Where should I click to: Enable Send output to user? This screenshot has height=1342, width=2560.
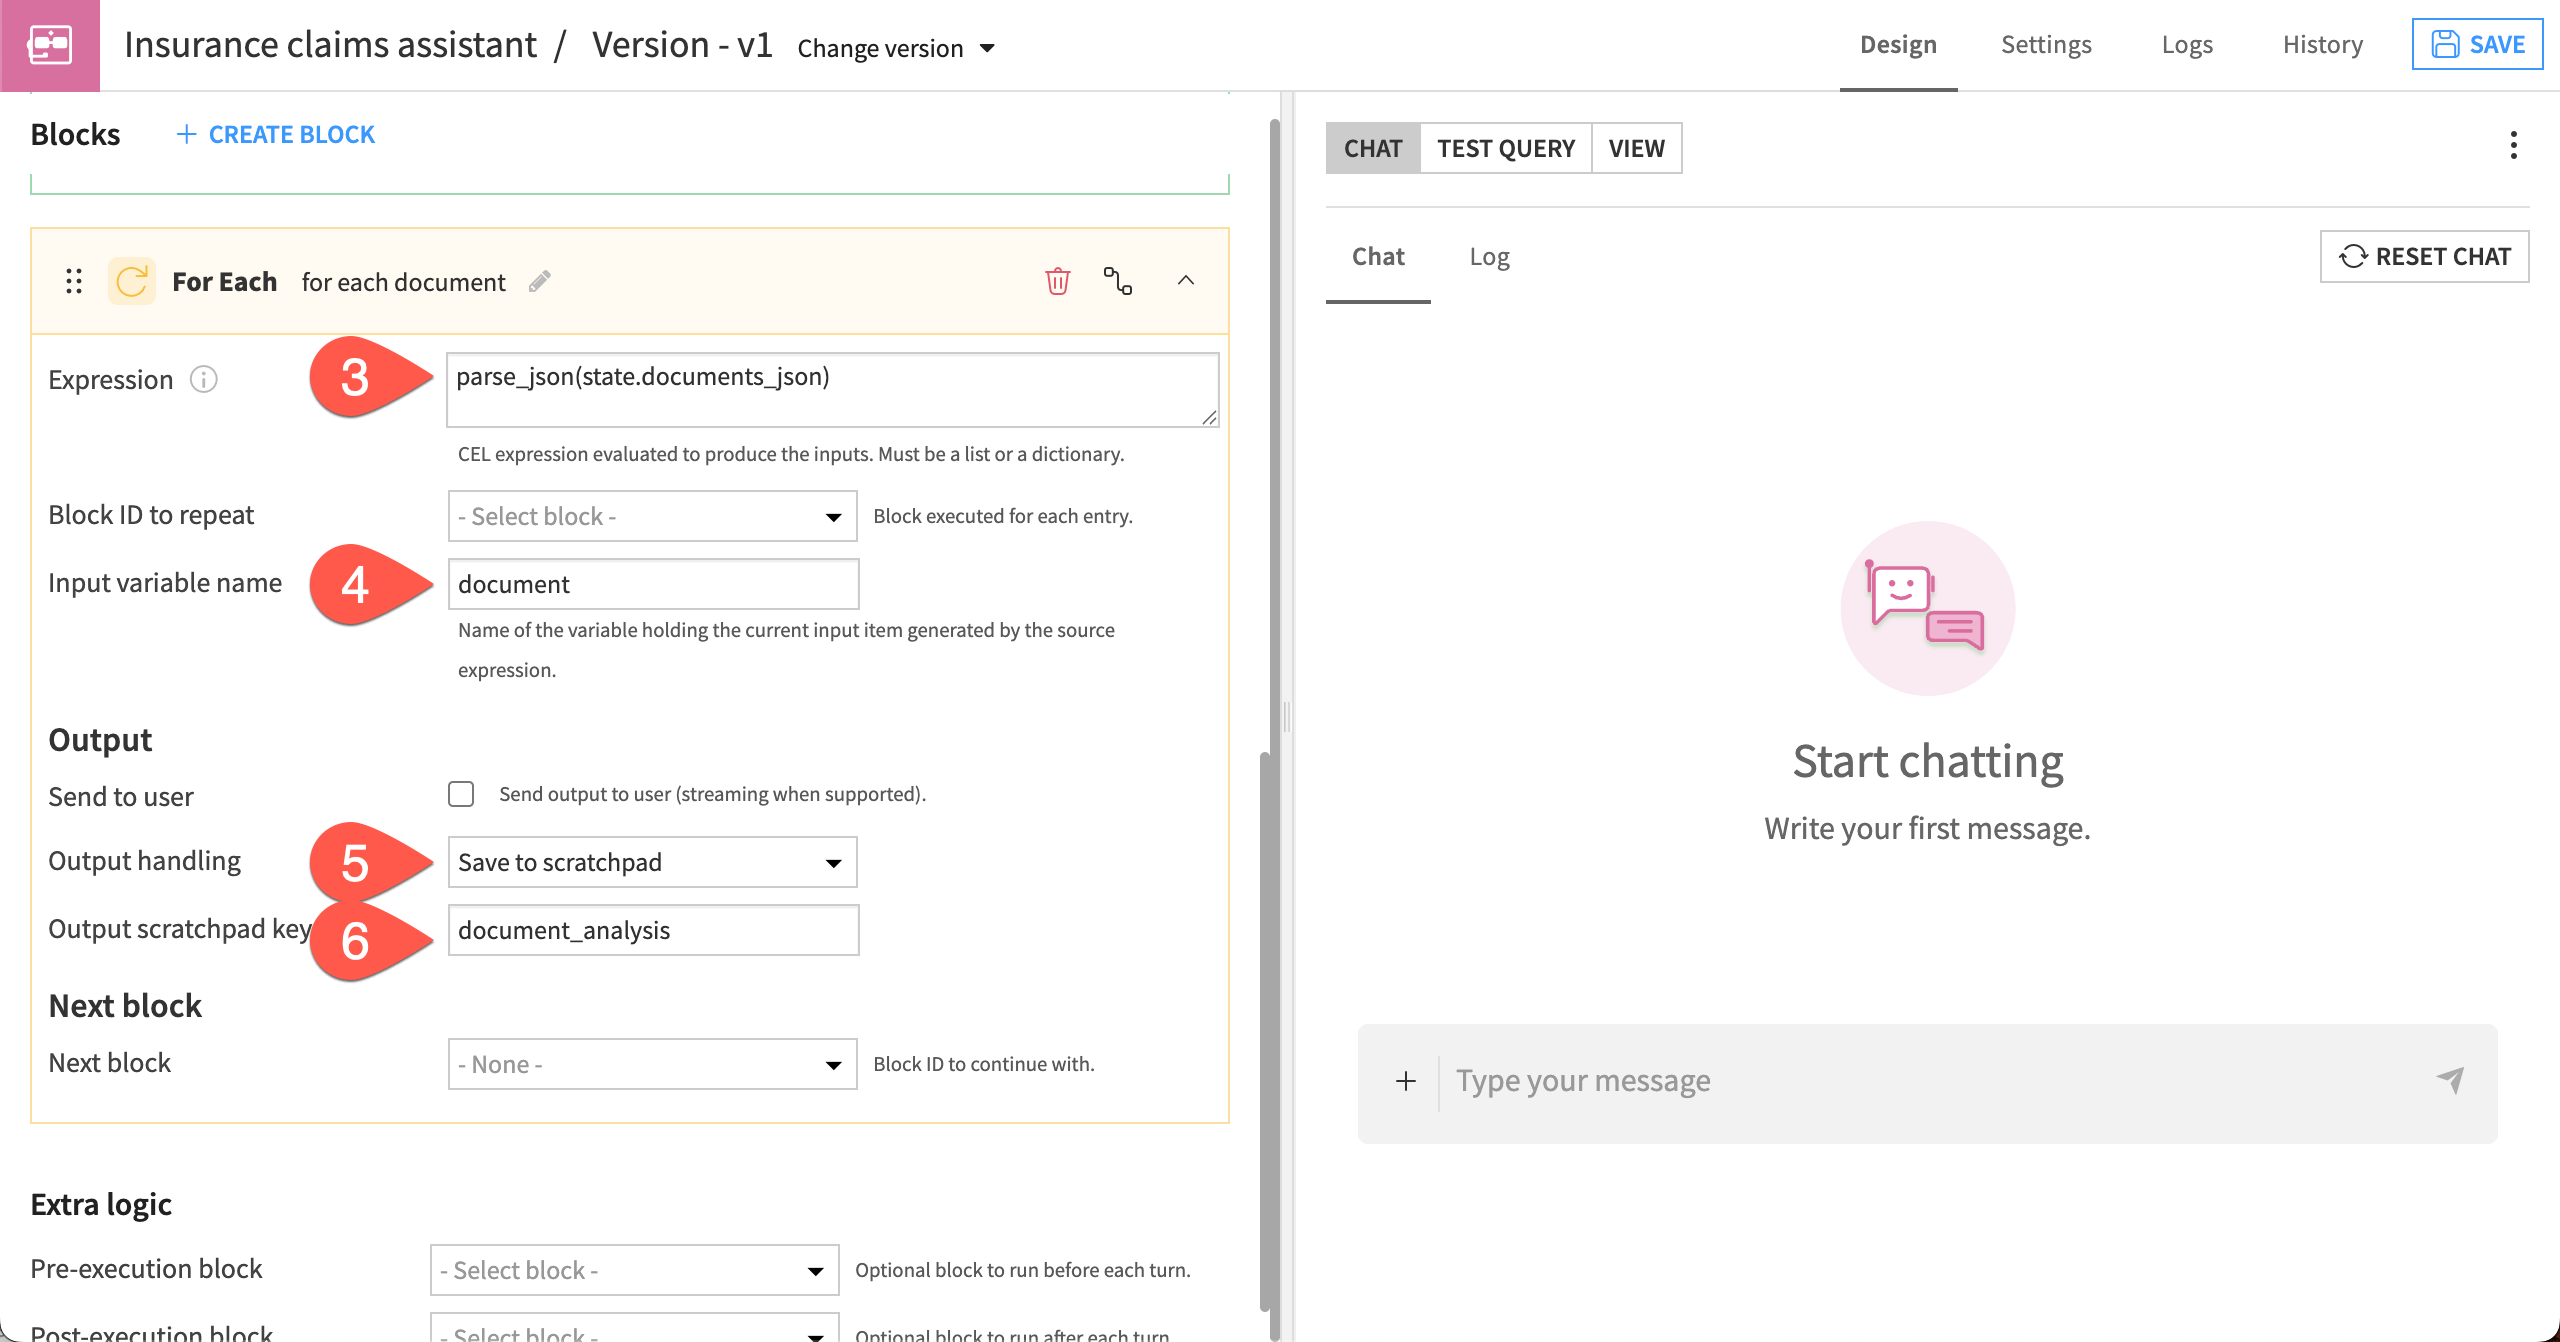coord(461,794)
